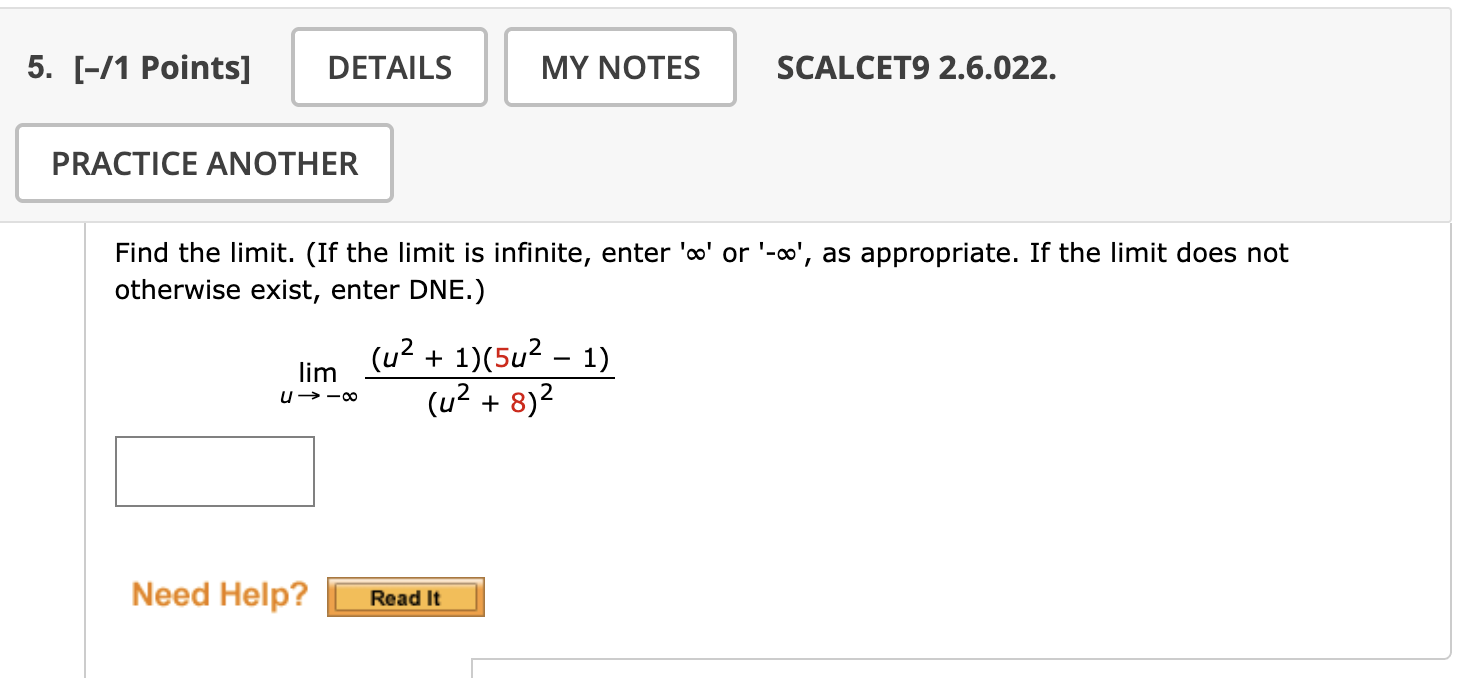
Task: Click the SCALCET9 2.6.022 reference code
Action: click(x=916, y=68)
